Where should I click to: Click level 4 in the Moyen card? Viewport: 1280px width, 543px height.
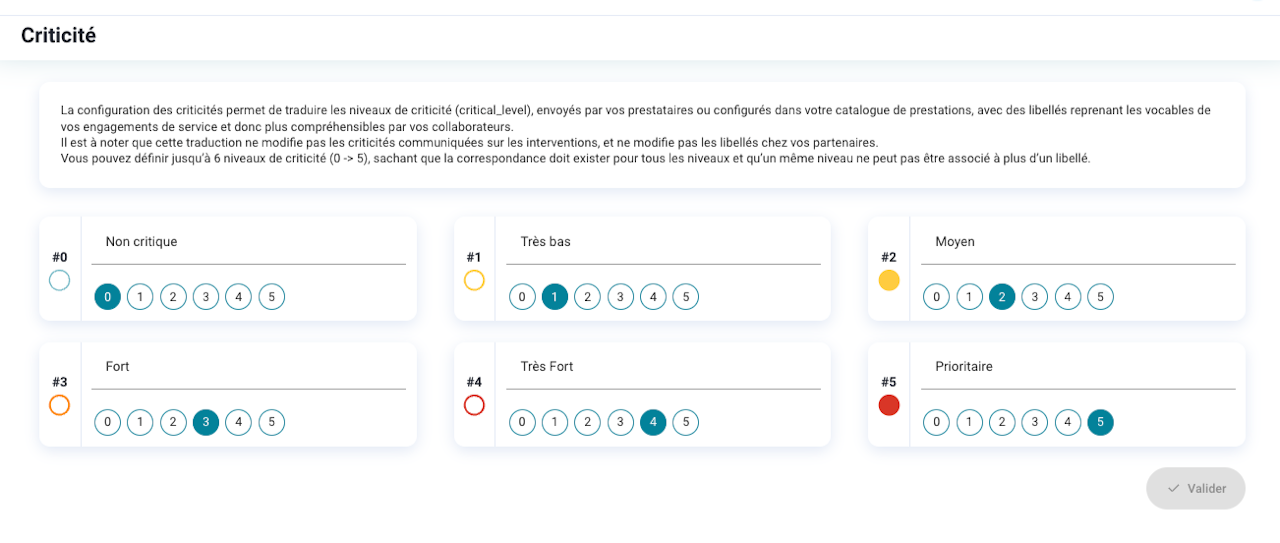(1067, 297)
